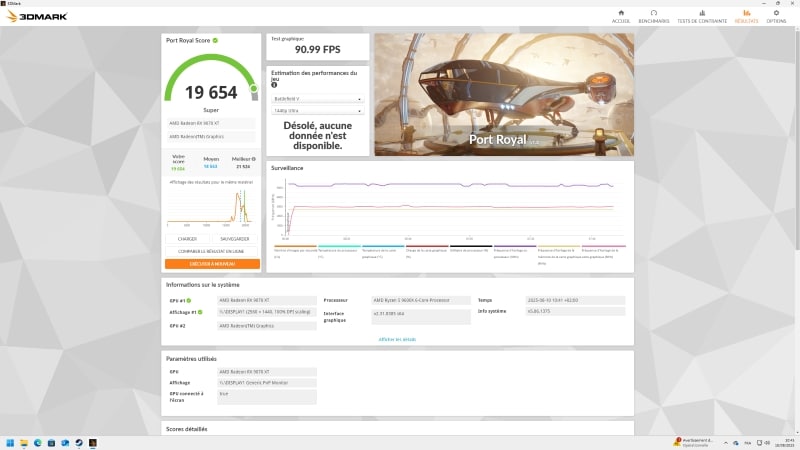Open the 1440p Ultra resolution dropdown
800x450 pixels.
click(317, 111)
